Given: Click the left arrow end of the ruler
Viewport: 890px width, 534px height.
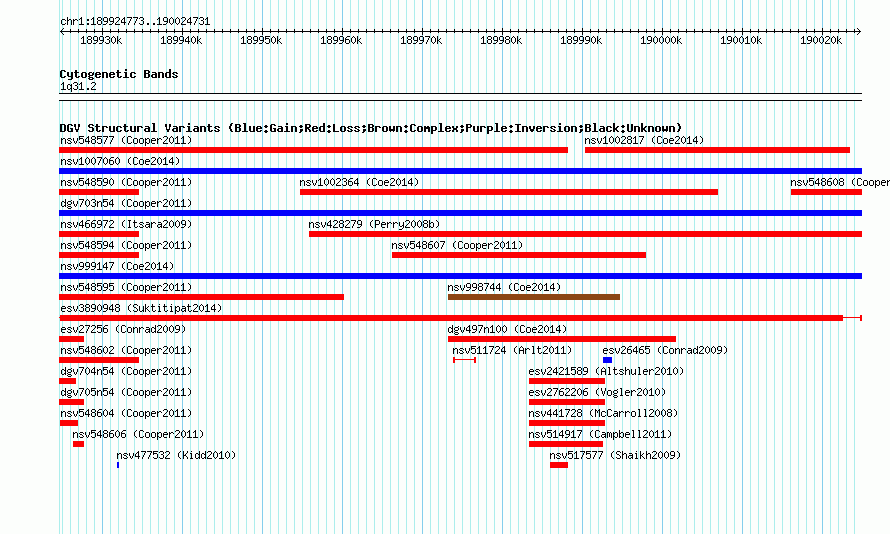Looking at the screenshot, I should coord(62,32).
